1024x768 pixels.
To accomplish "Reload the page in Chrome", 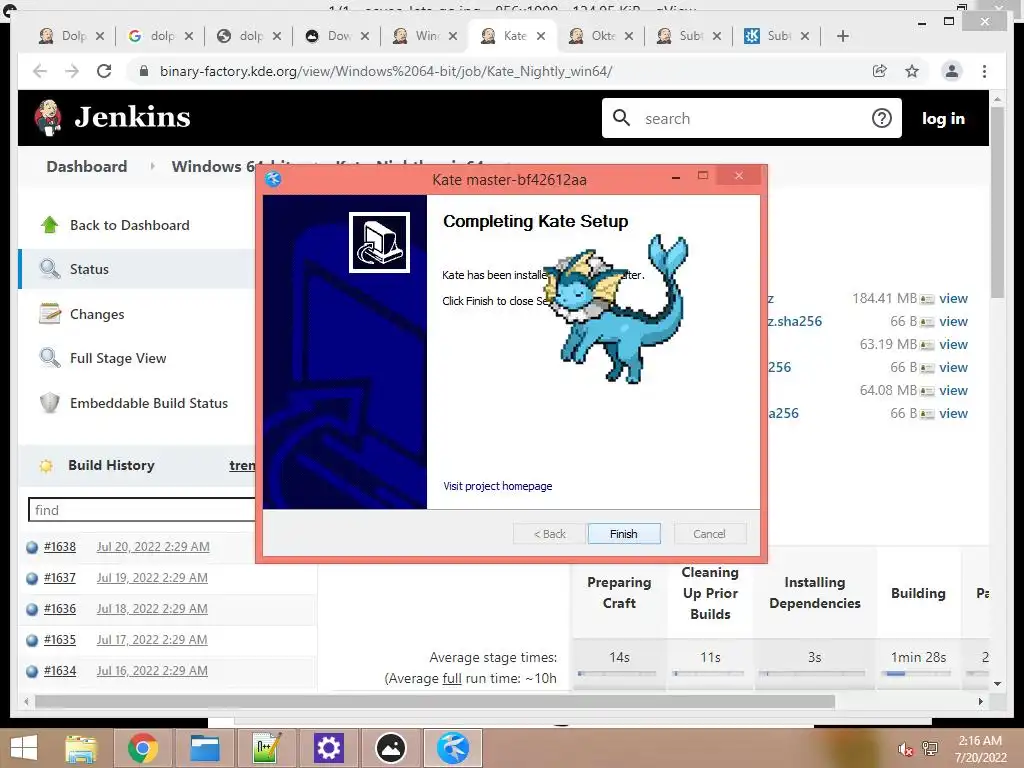I will [104, 71].
